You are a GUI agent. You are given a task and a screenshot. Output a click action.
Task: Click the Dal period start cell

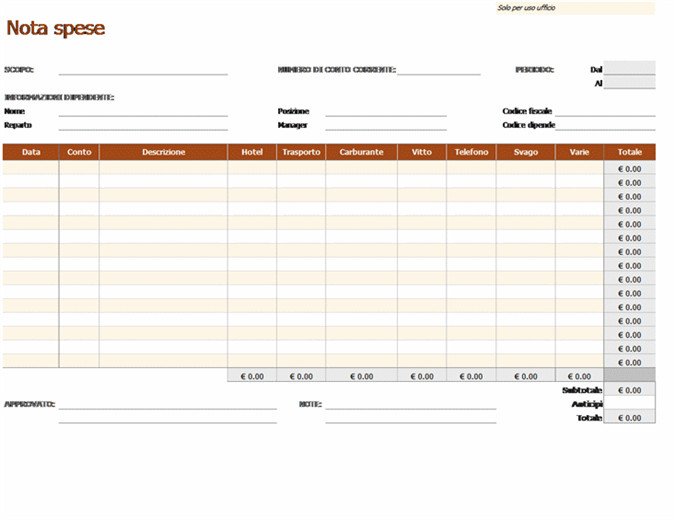tap(629, 69)
